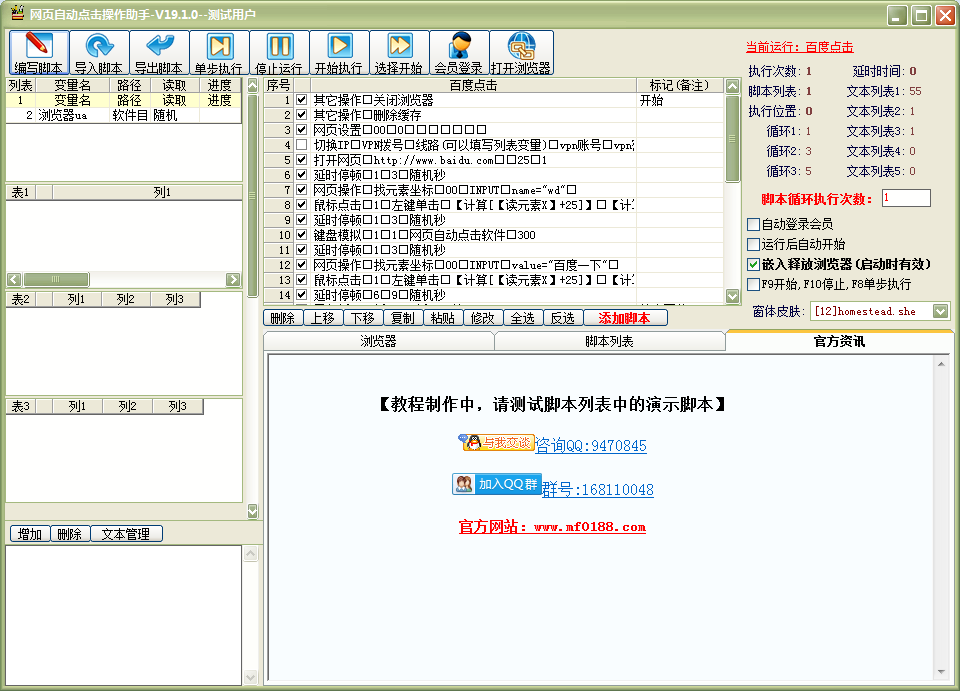Start the script via 开始执行 icon
Screen dimensions: 960x691
click(x=339, y=48)
